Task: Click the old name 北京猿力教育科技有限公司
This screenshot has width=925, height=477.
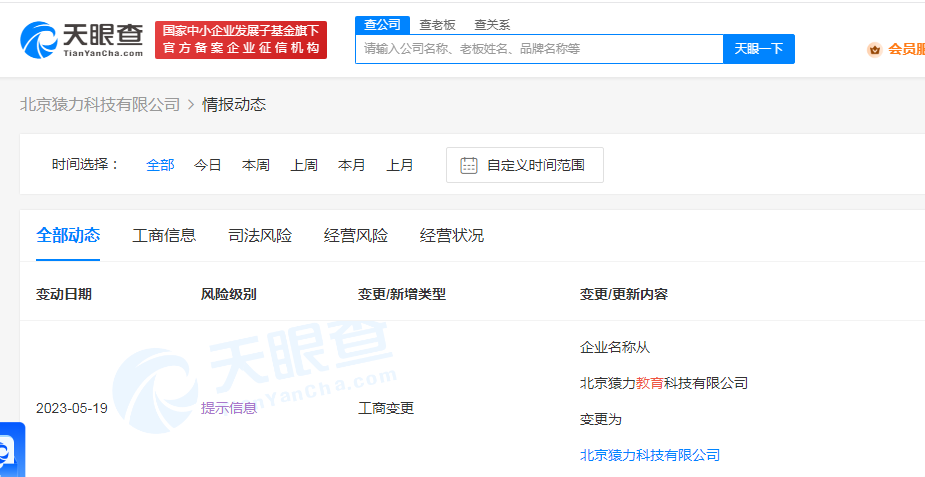Action: click(664, 383)
